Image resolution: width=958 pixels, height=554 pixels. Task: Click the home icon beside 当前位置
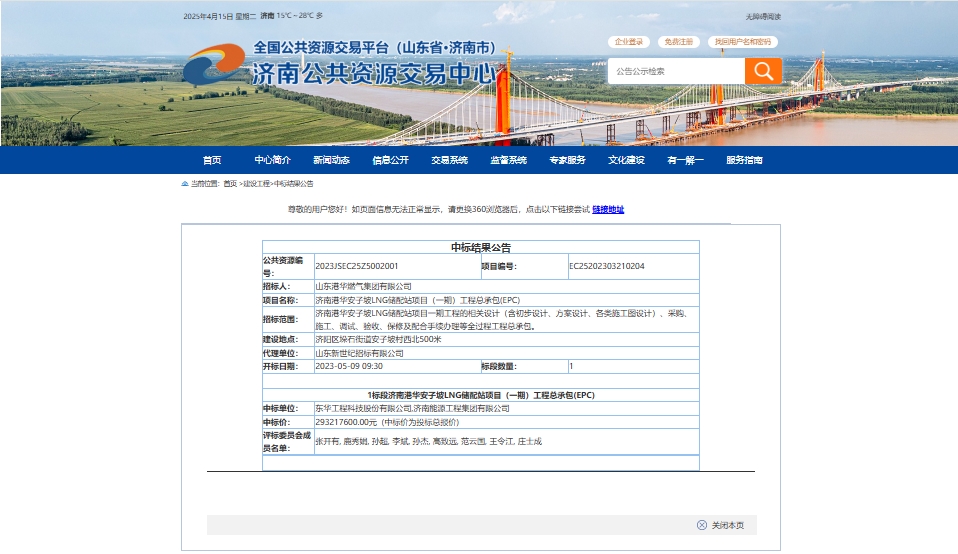click(184, 184)
